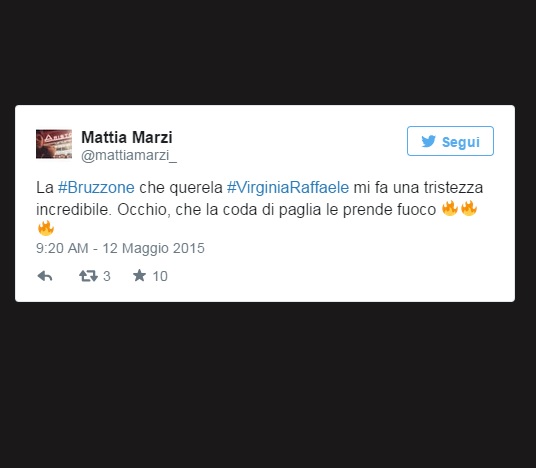Image resolution: width=536 pixels, height=468 pixels.
Task: Click the word querela in the tweet
Action: click(196, 188)
